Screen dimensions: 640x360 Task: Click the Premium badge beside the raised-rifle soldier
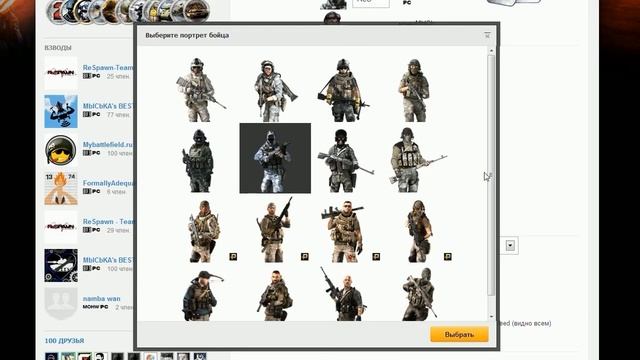(x=304, y=256)
